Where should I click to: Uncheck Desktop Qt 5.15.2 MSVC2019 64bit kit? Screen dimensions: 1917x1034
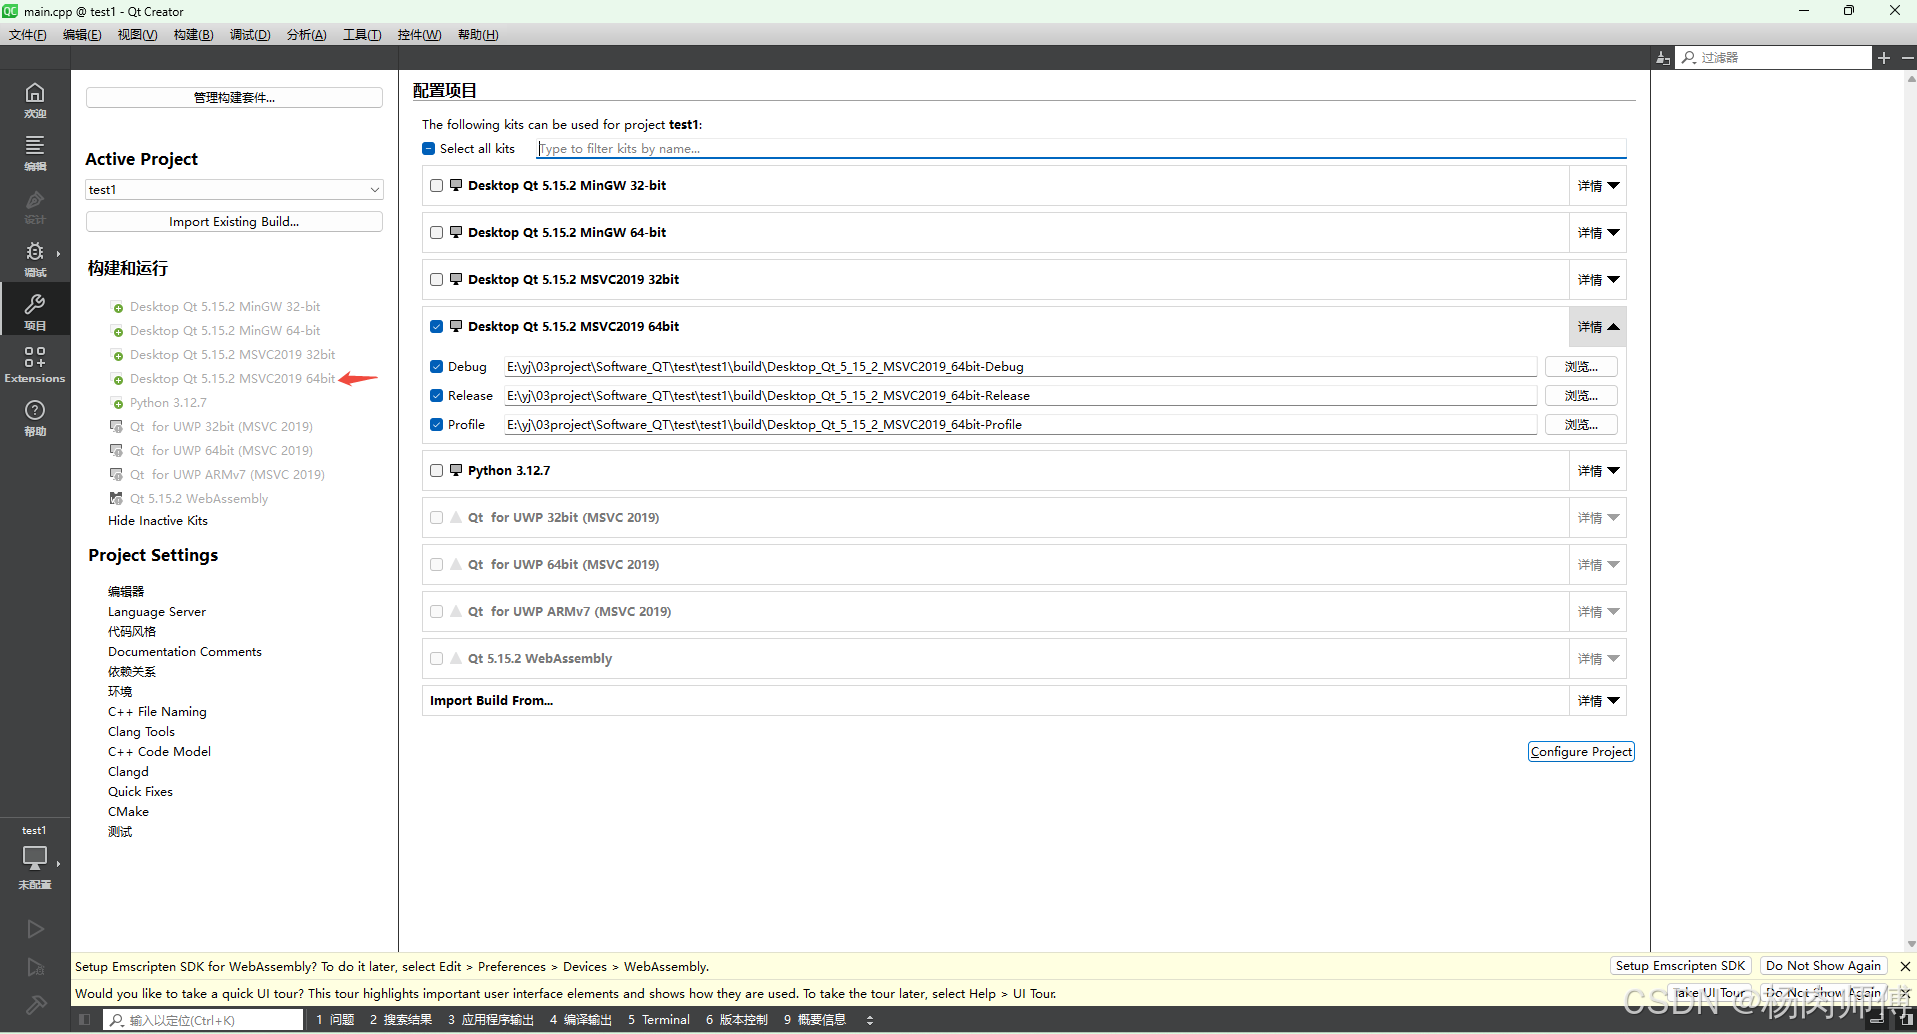pyautogui.click(x=436, y=326)
